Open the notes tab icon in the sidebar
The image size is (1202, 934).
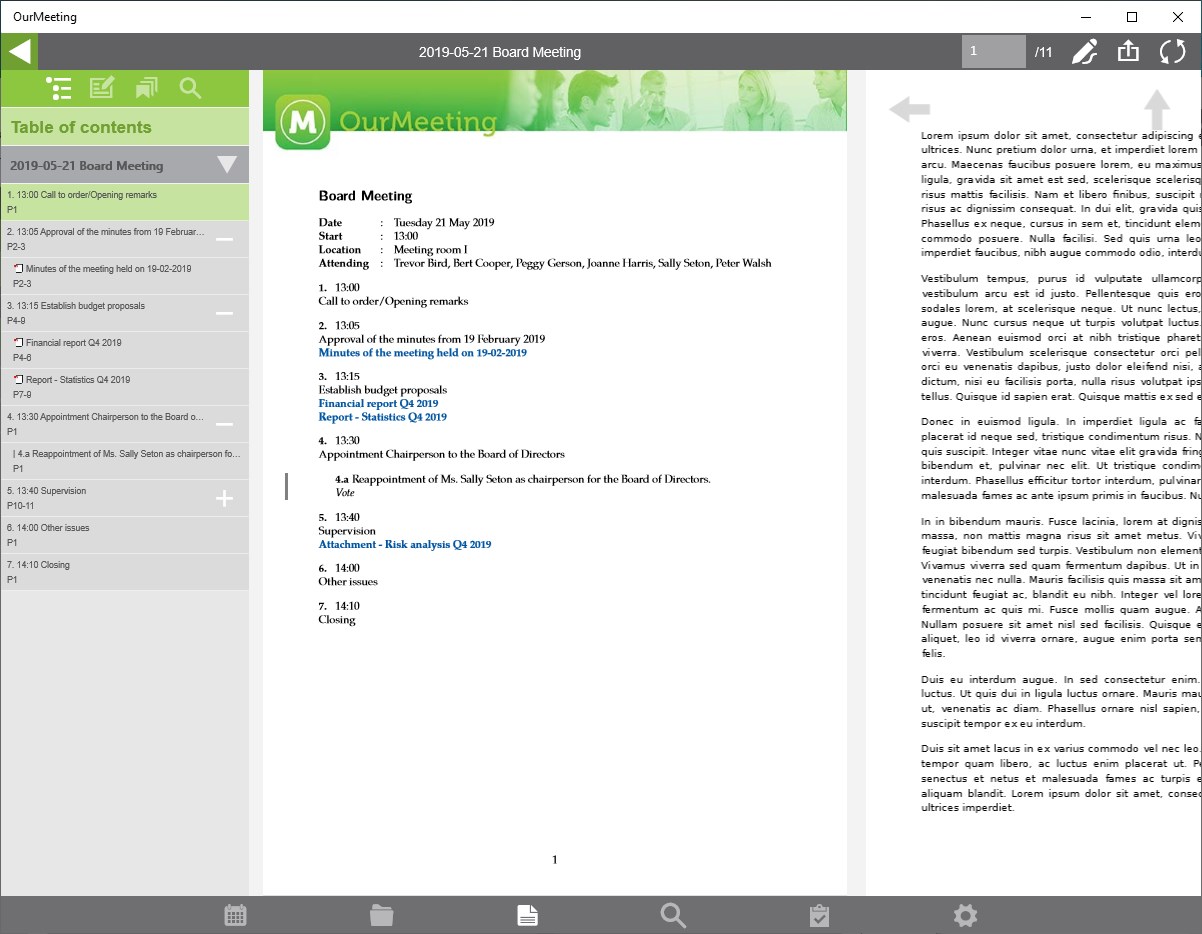click(102, 88)
